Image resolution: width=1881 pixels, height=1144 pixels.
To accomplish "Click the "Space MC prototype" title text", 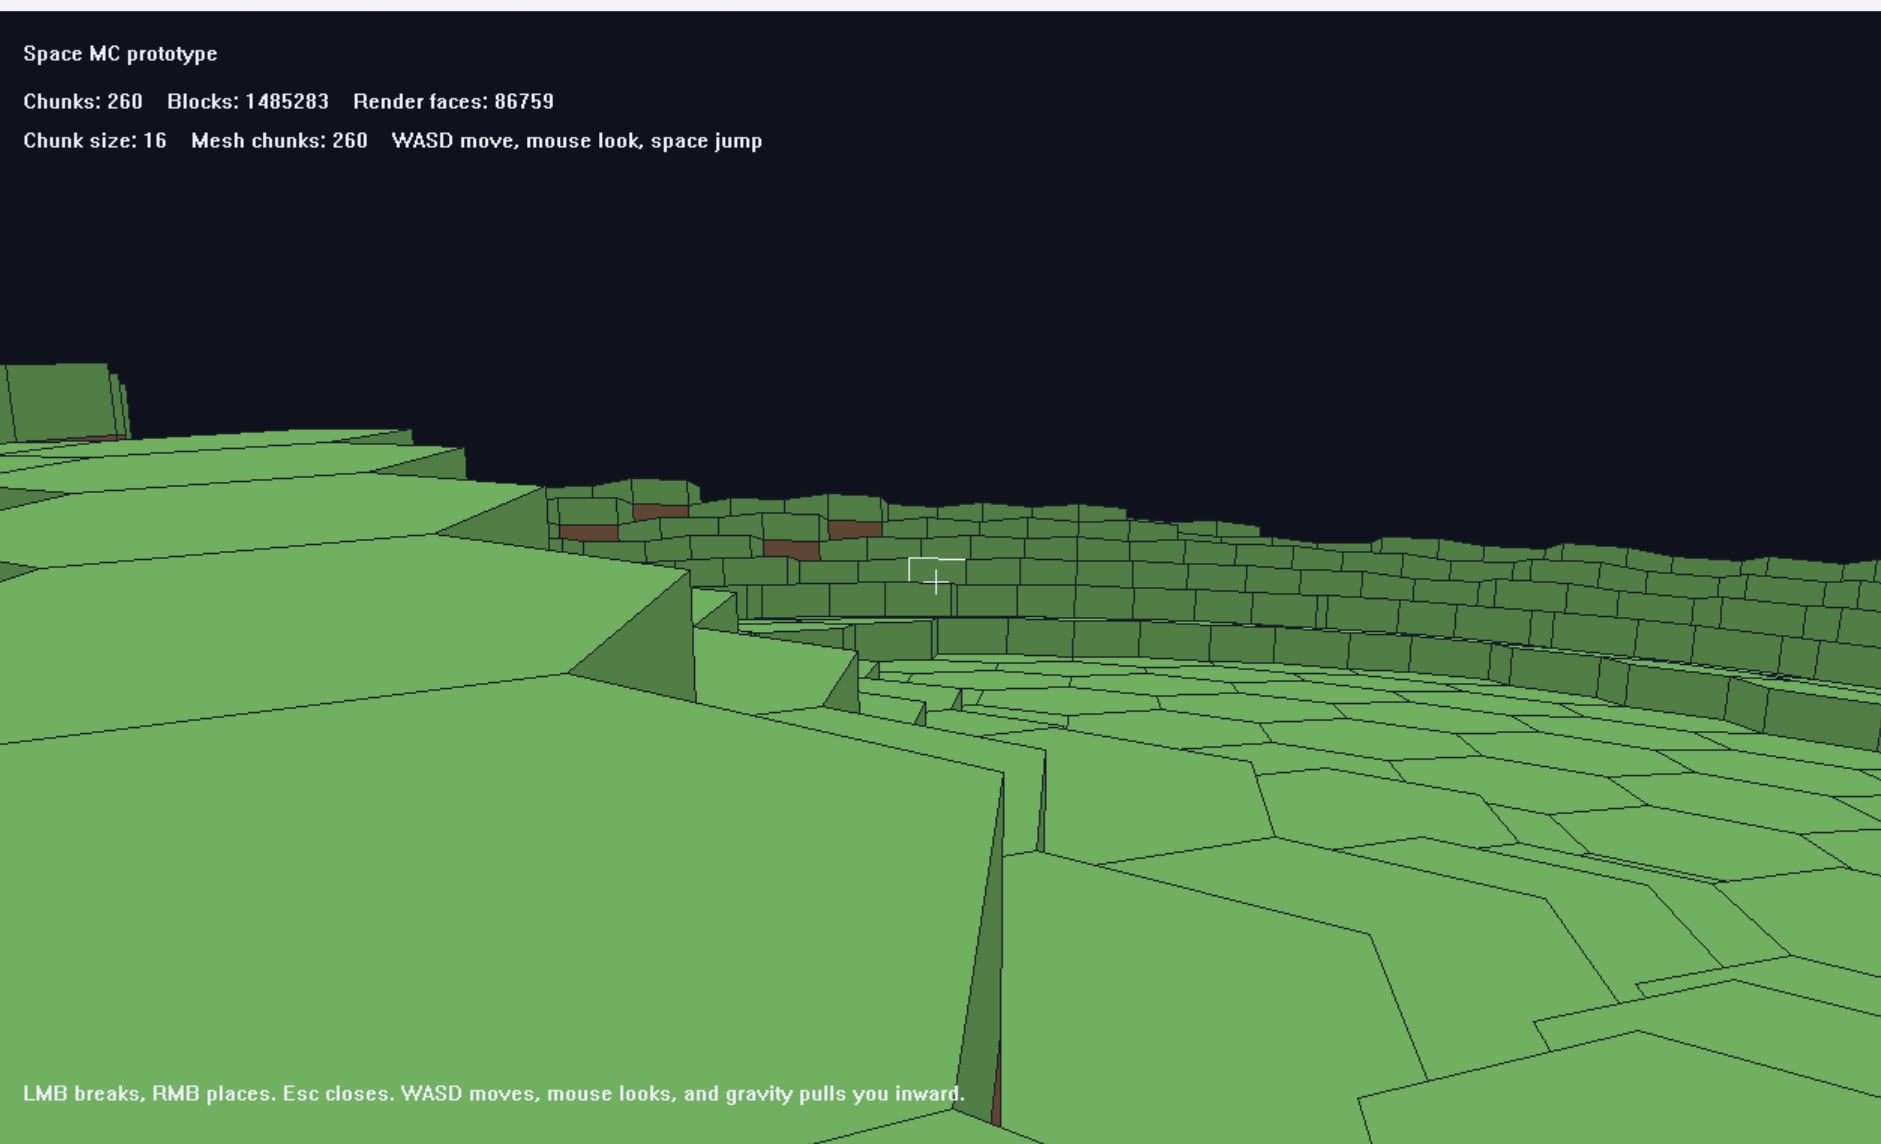I will click(120, 54).
